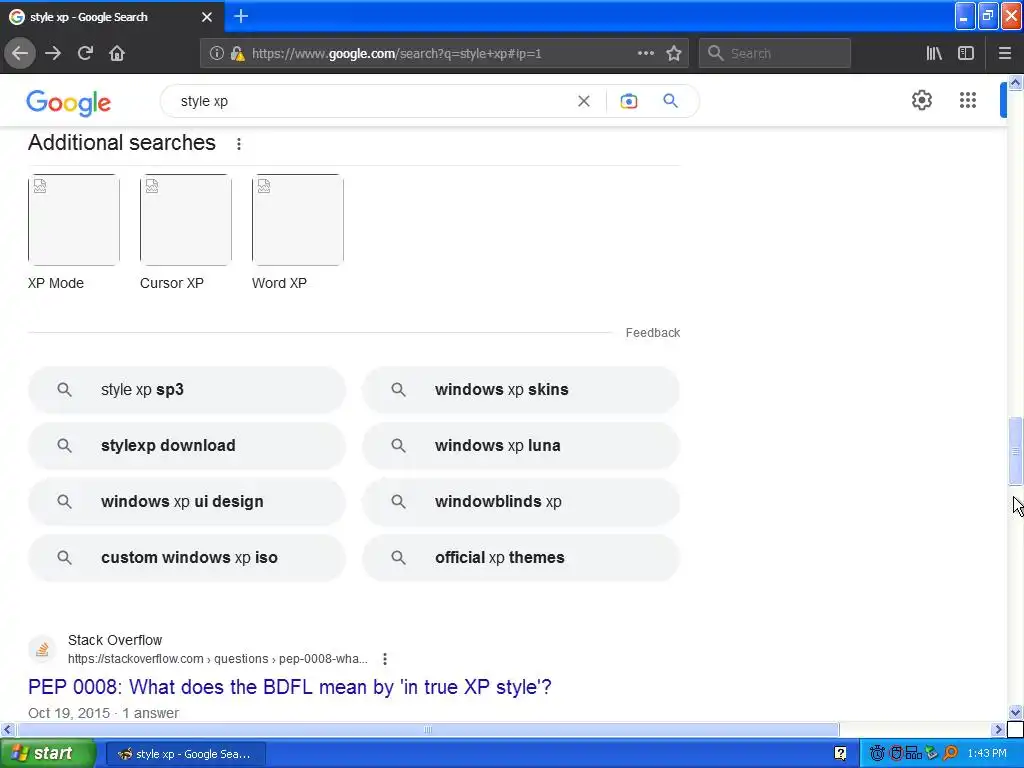Bookmark this page with the star icon
Screen dimensions: 1024x768
click(674, 53)
